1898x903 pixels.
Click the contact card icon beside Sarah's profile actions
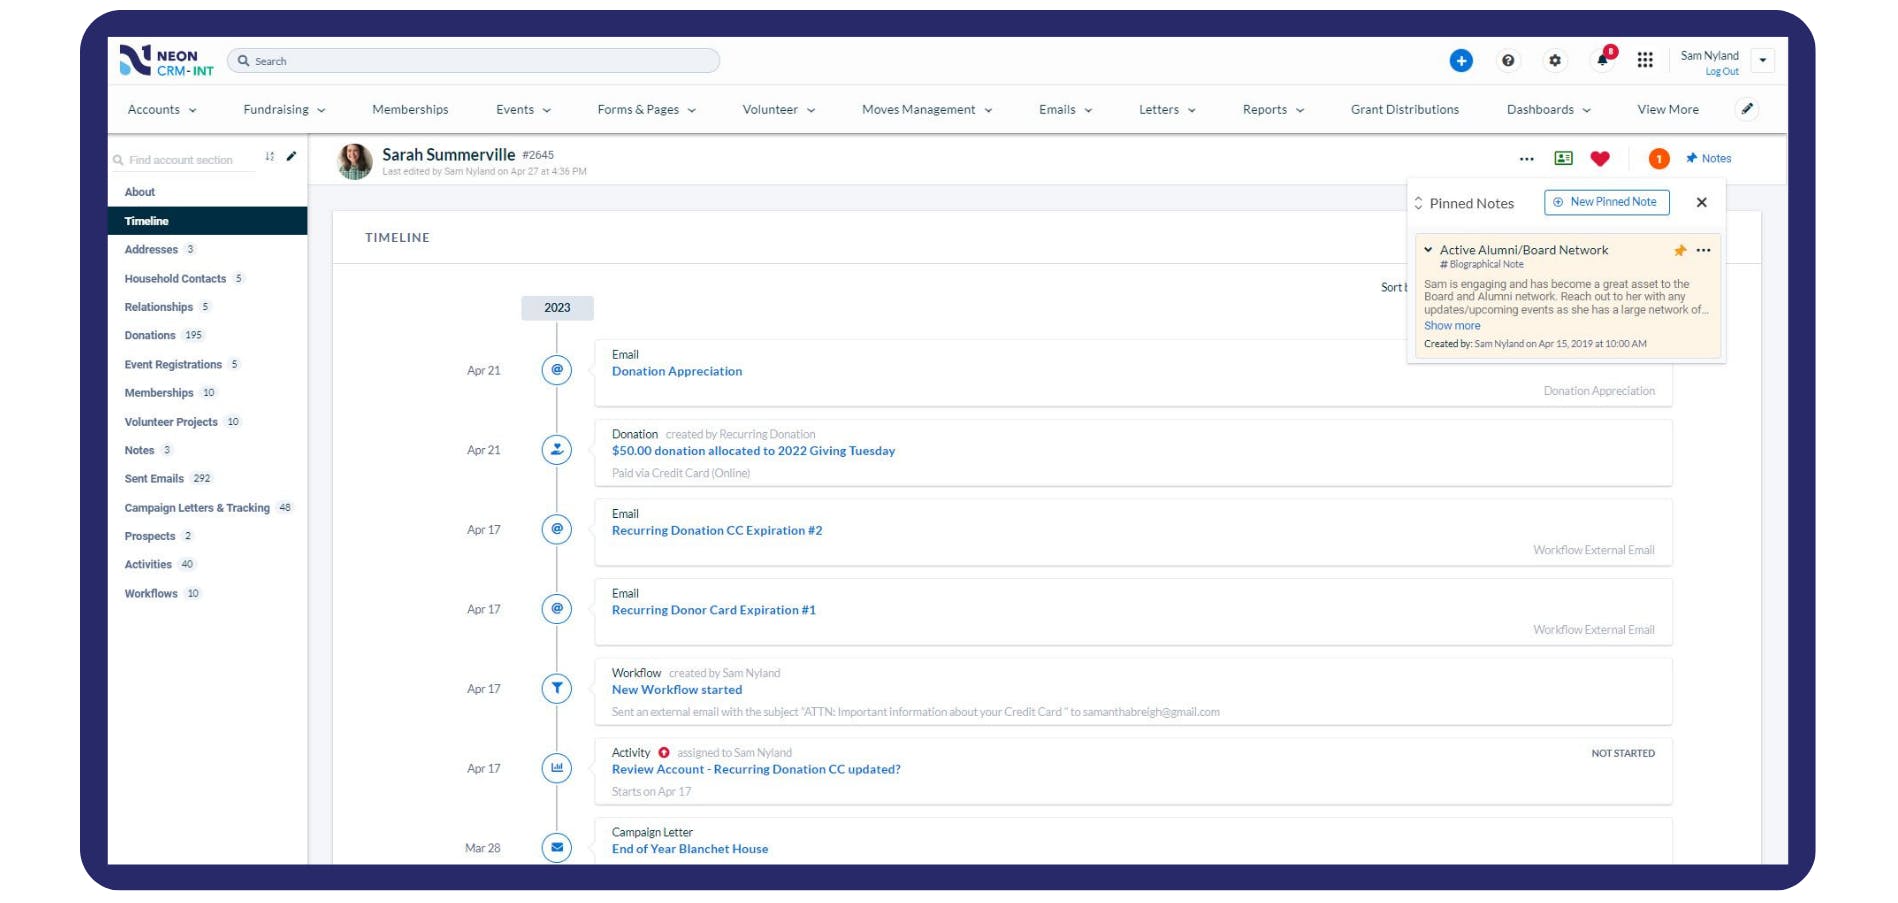[x=1561, y=158]
